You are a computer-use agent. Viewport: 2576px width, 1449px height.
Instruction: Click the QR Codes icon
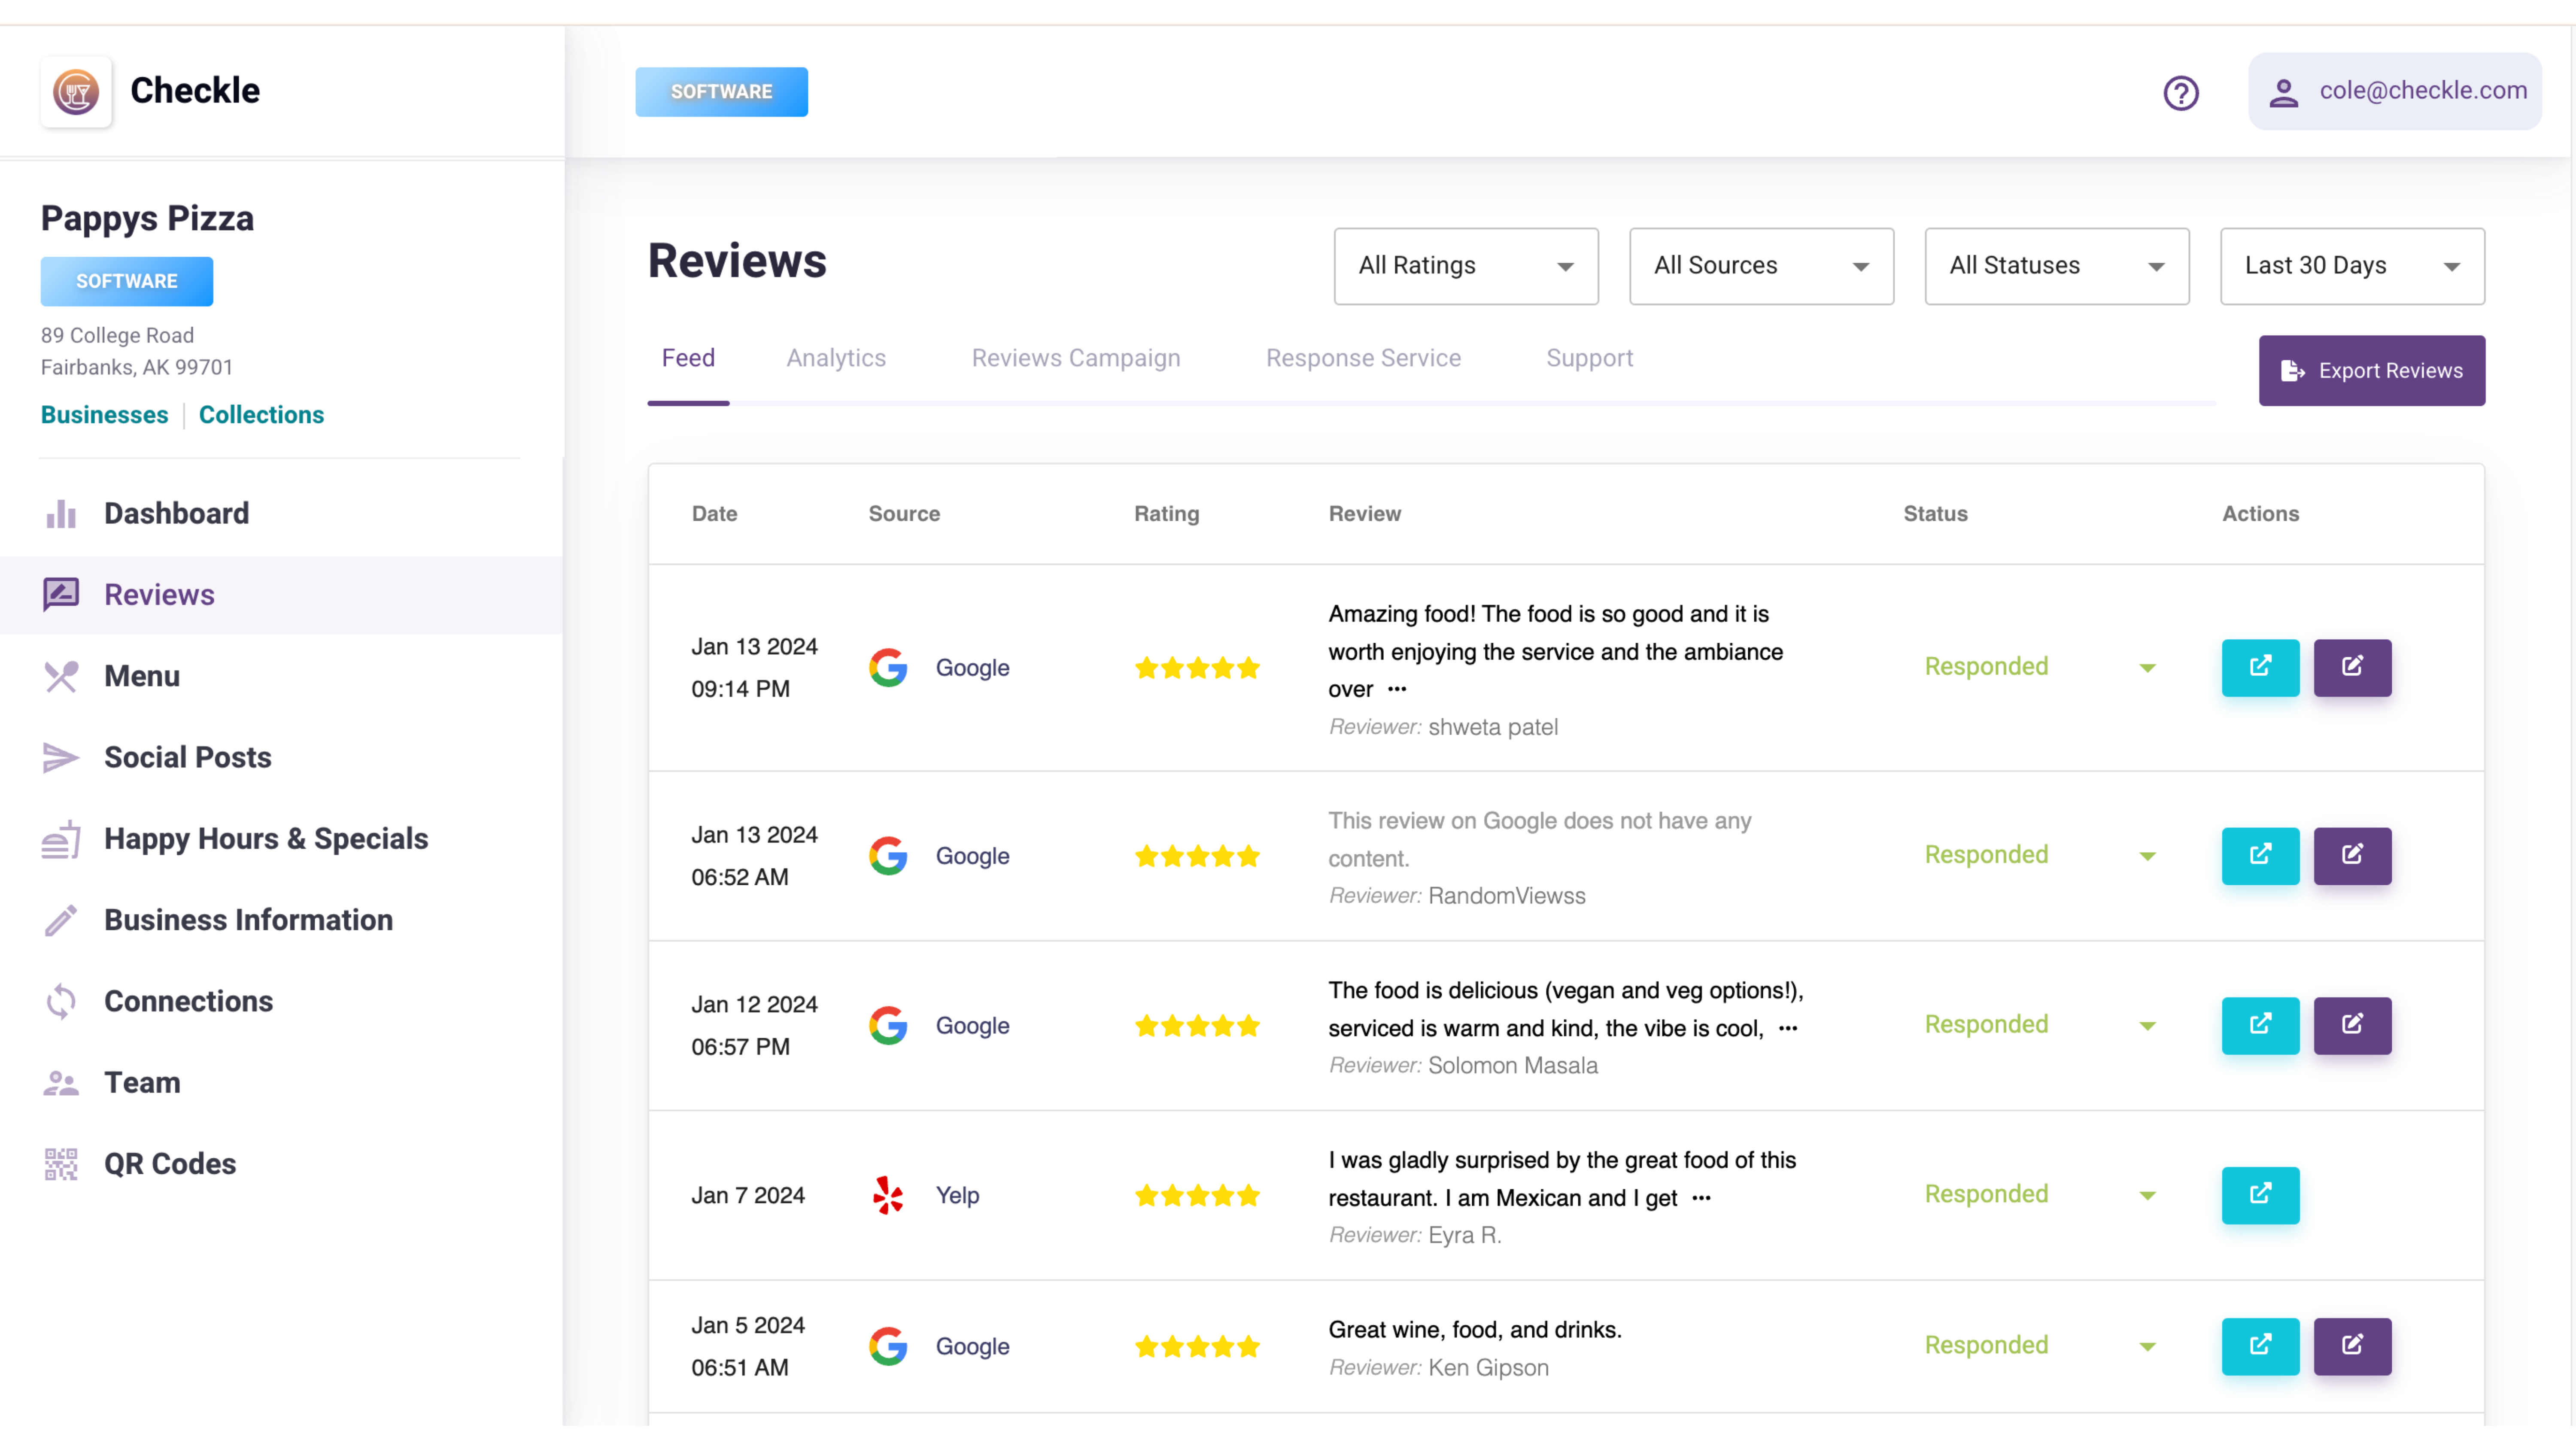61,1164
